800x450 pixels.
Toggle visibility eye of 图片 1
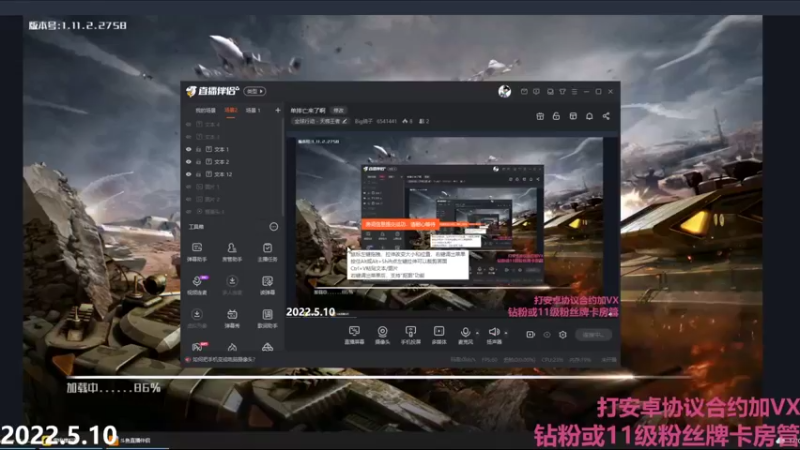(189, 187)
